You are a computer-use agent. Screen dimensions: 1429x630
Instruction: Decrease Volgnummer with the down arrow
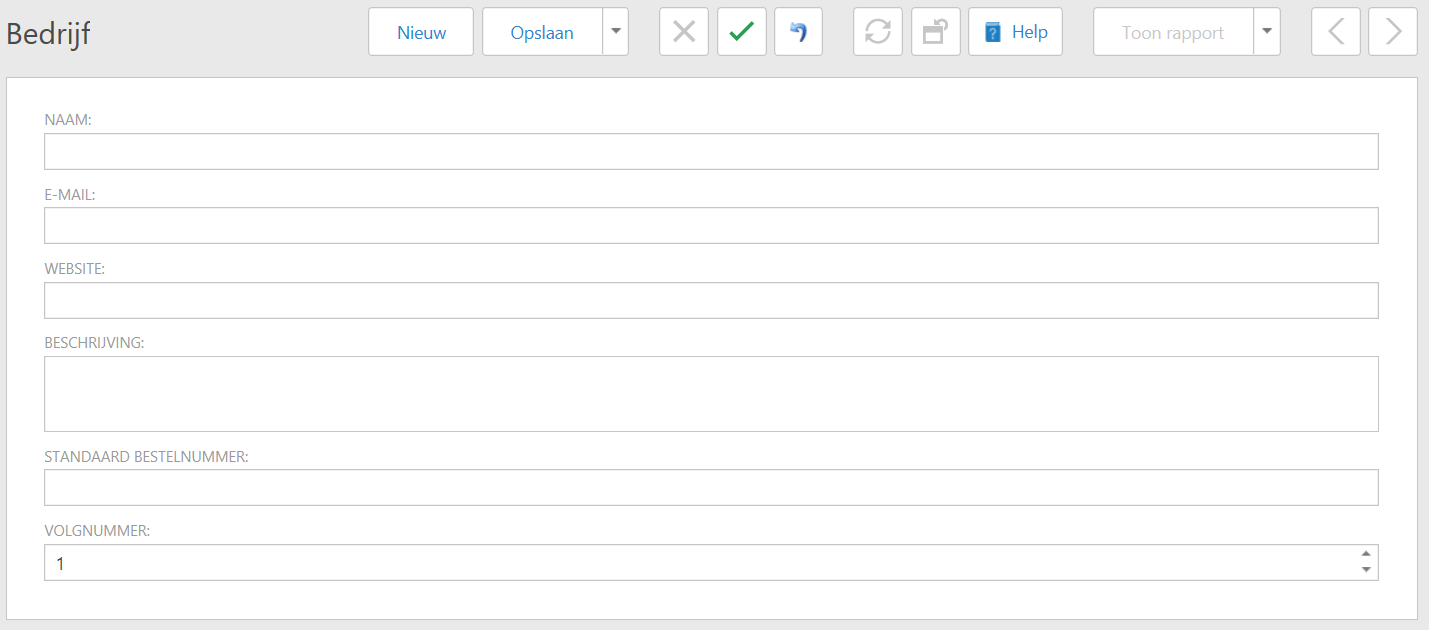click(1366, 570)
